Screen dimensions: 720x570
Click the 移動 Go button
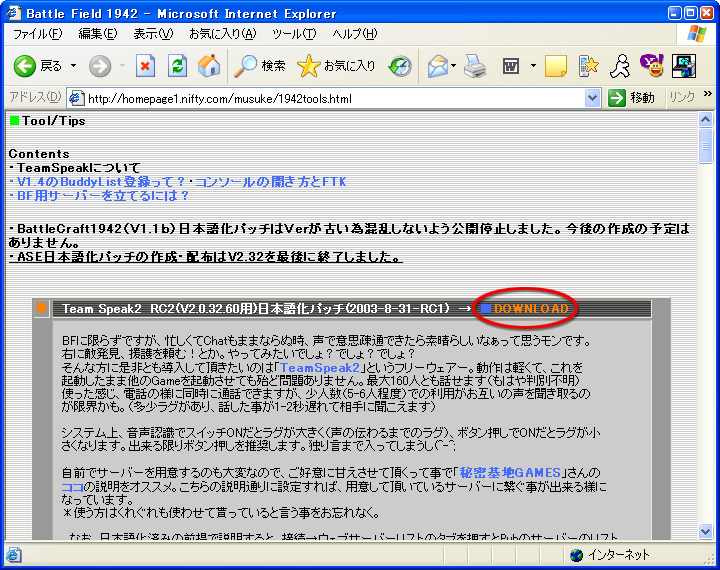(x=632, y=98)
